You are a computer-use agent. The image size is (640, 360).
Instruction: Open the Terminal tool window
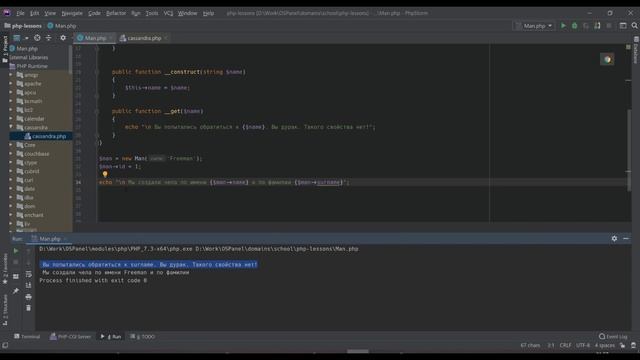pyautogui.click(x=27, y=337)
